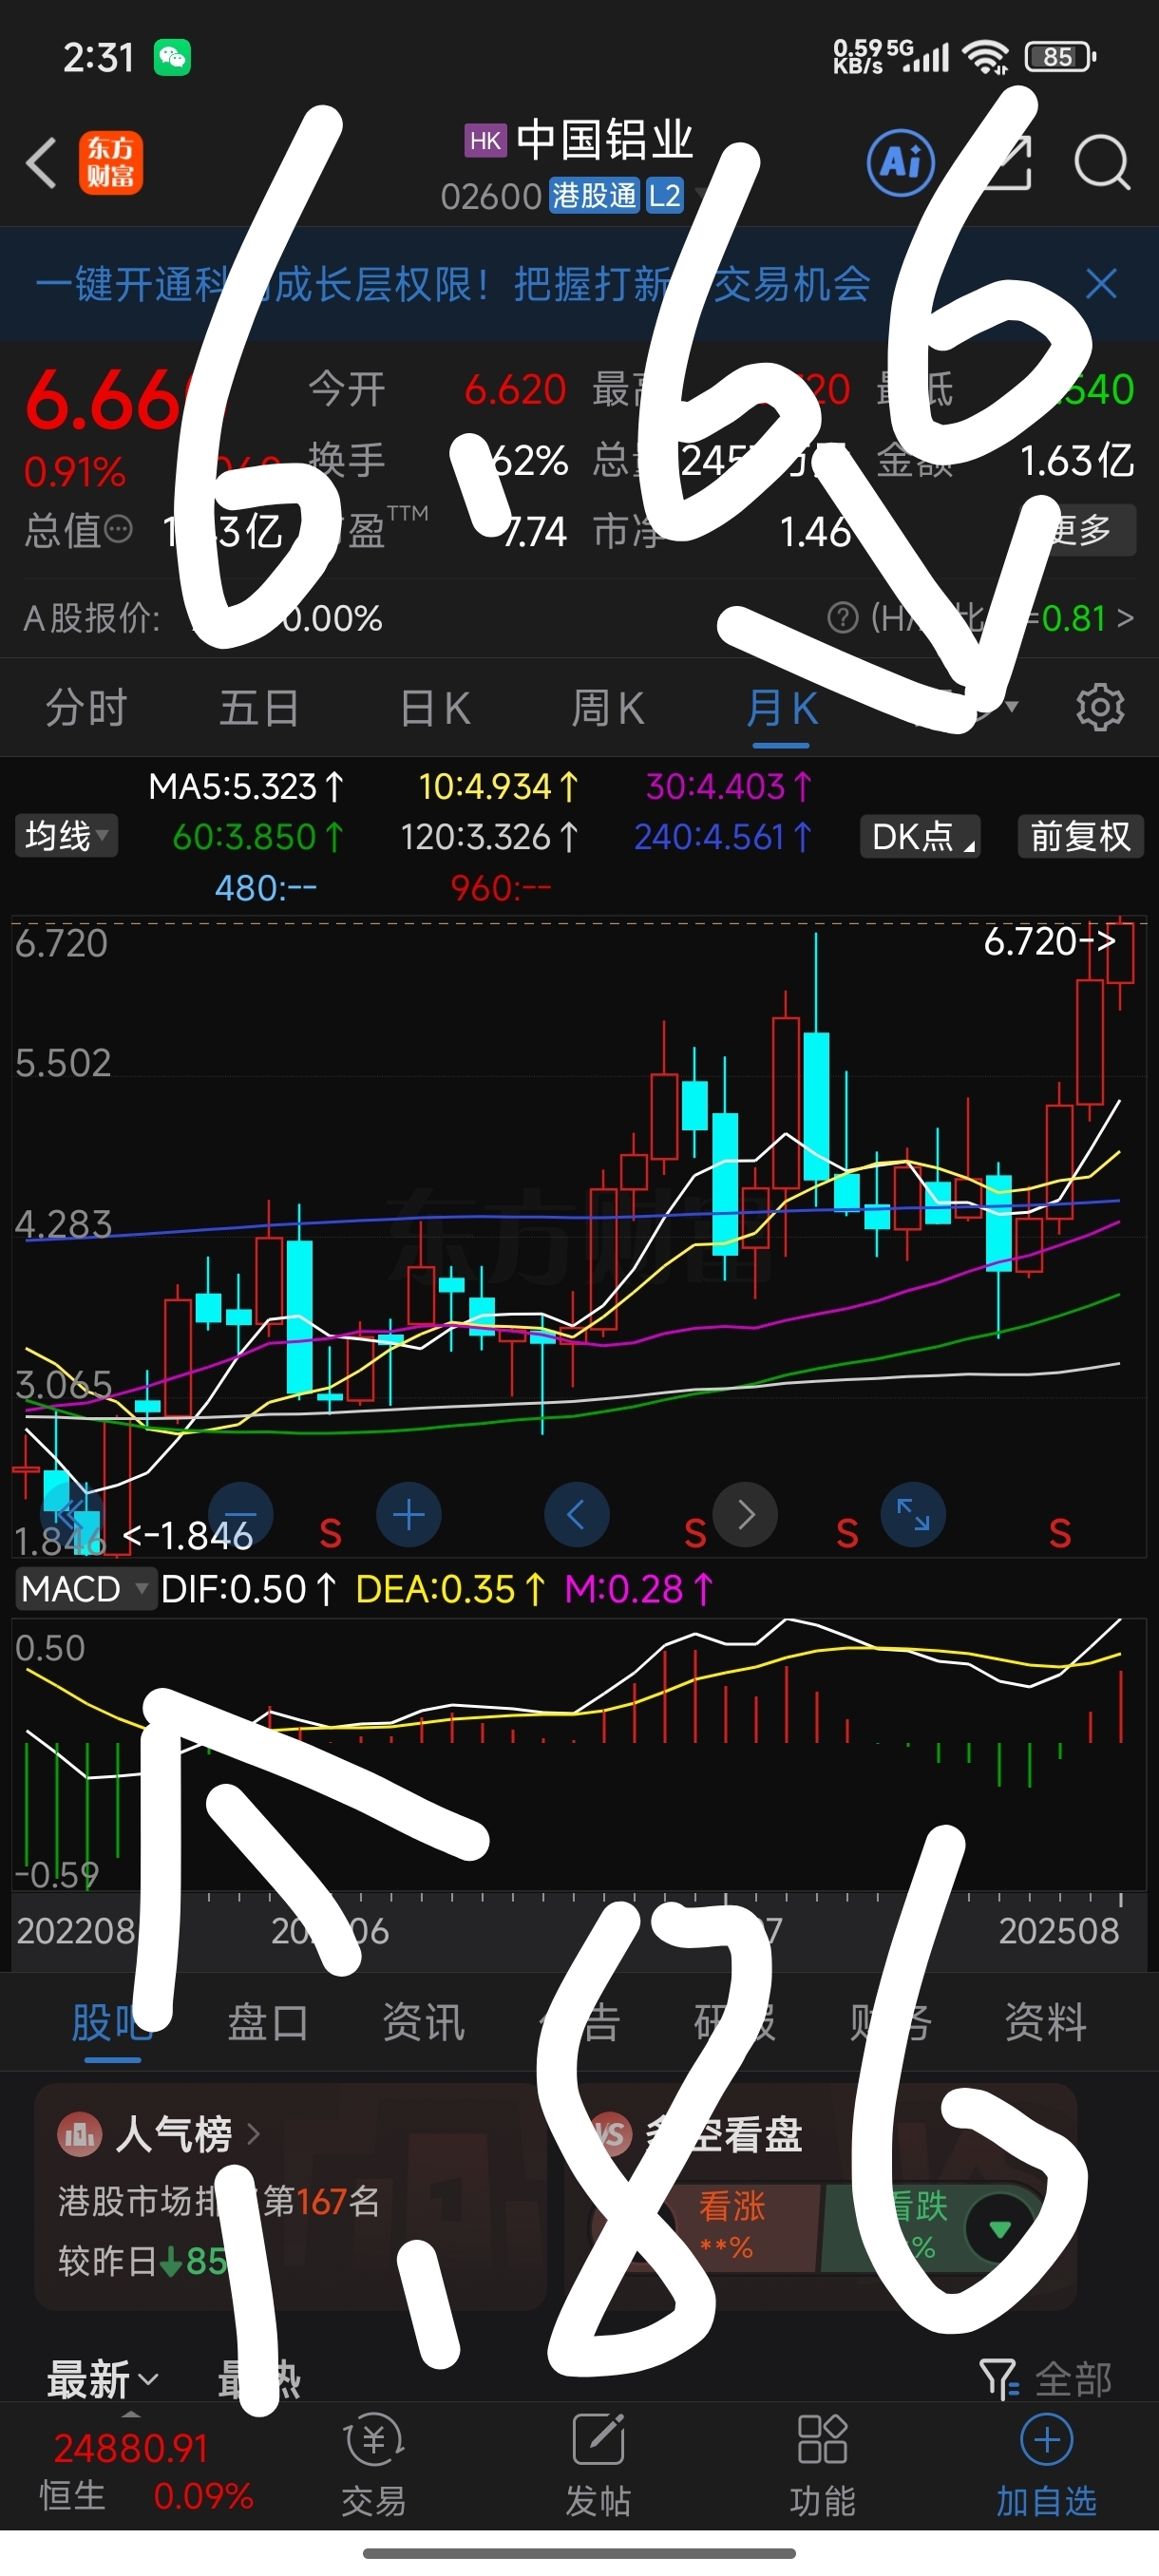Tap WeChat notification icon in status bar
Image resolution: width=1159 pixels, height=2576 pixels.
172,57
